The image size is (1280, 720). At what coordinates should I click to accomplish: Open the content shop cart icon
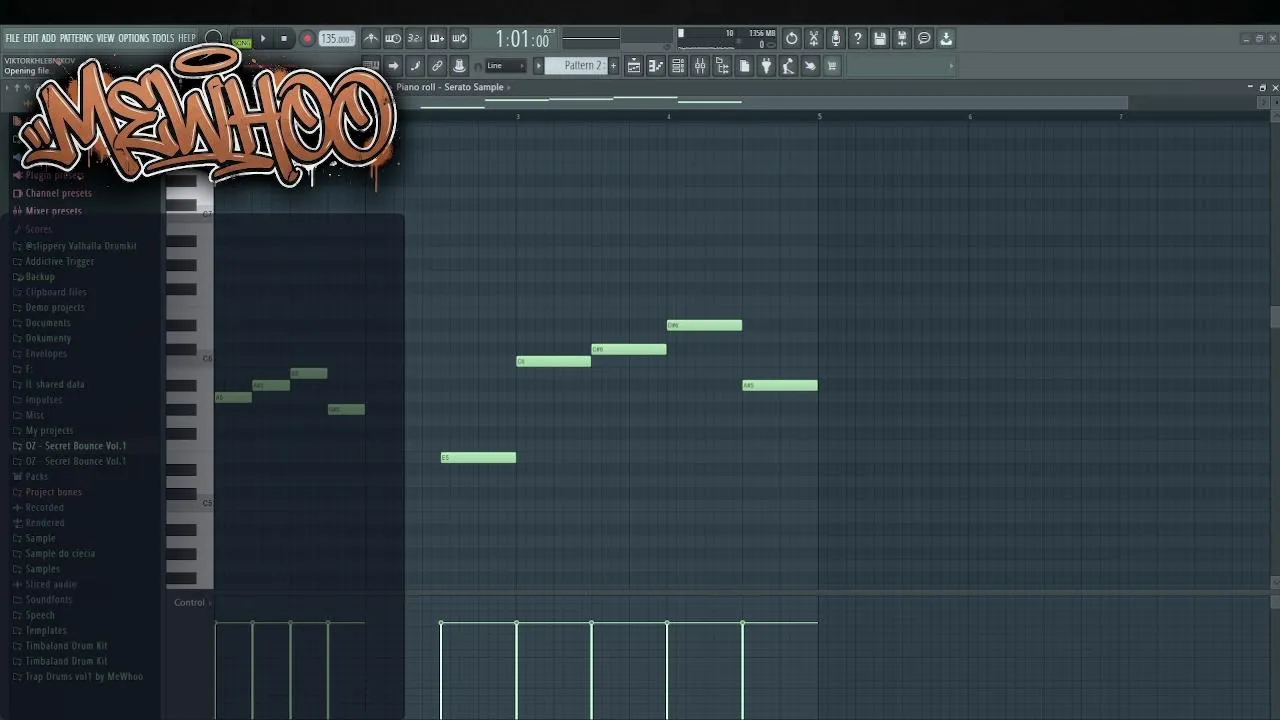click(x=832, y=66)
